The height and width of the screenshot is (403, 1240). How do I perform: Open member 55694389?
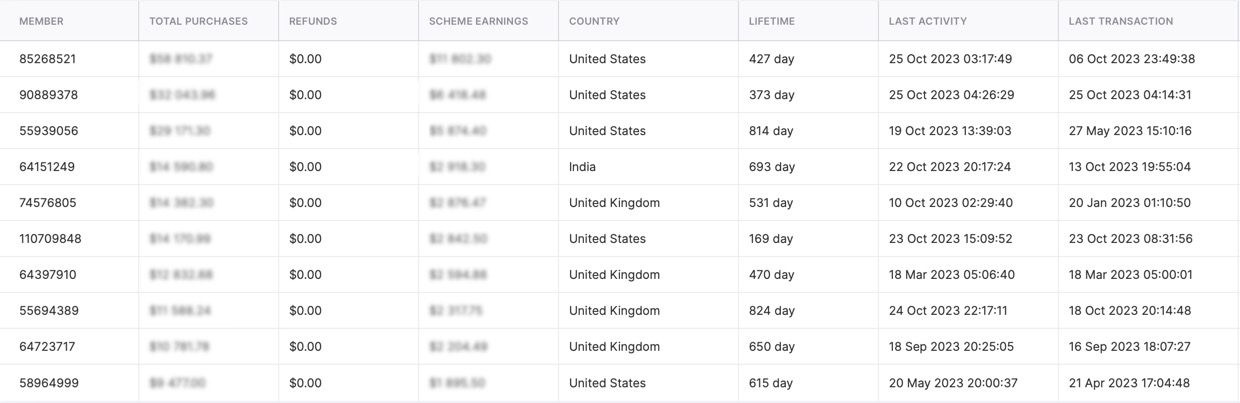point(48,311)
